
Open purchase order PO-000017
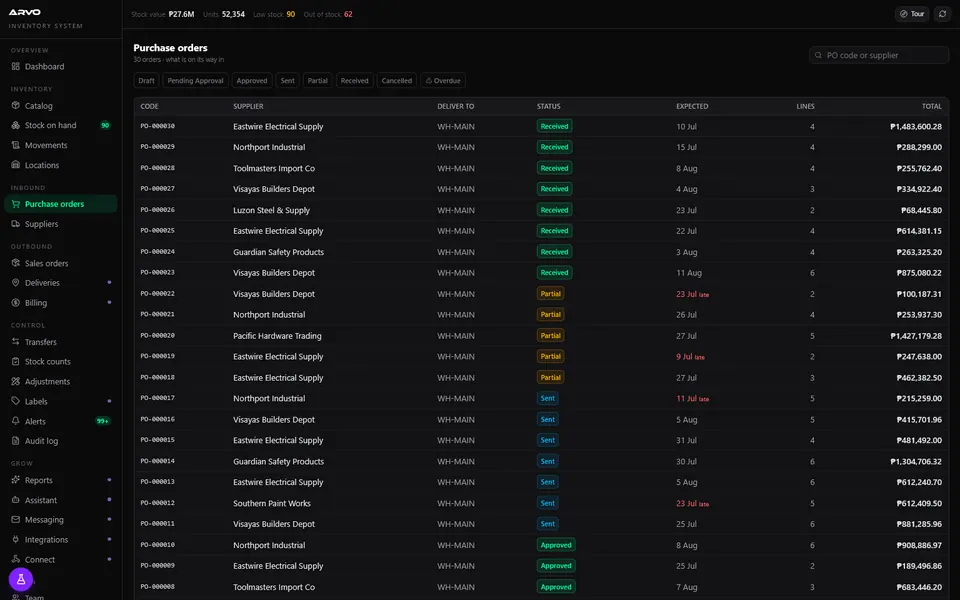(541, 399)
